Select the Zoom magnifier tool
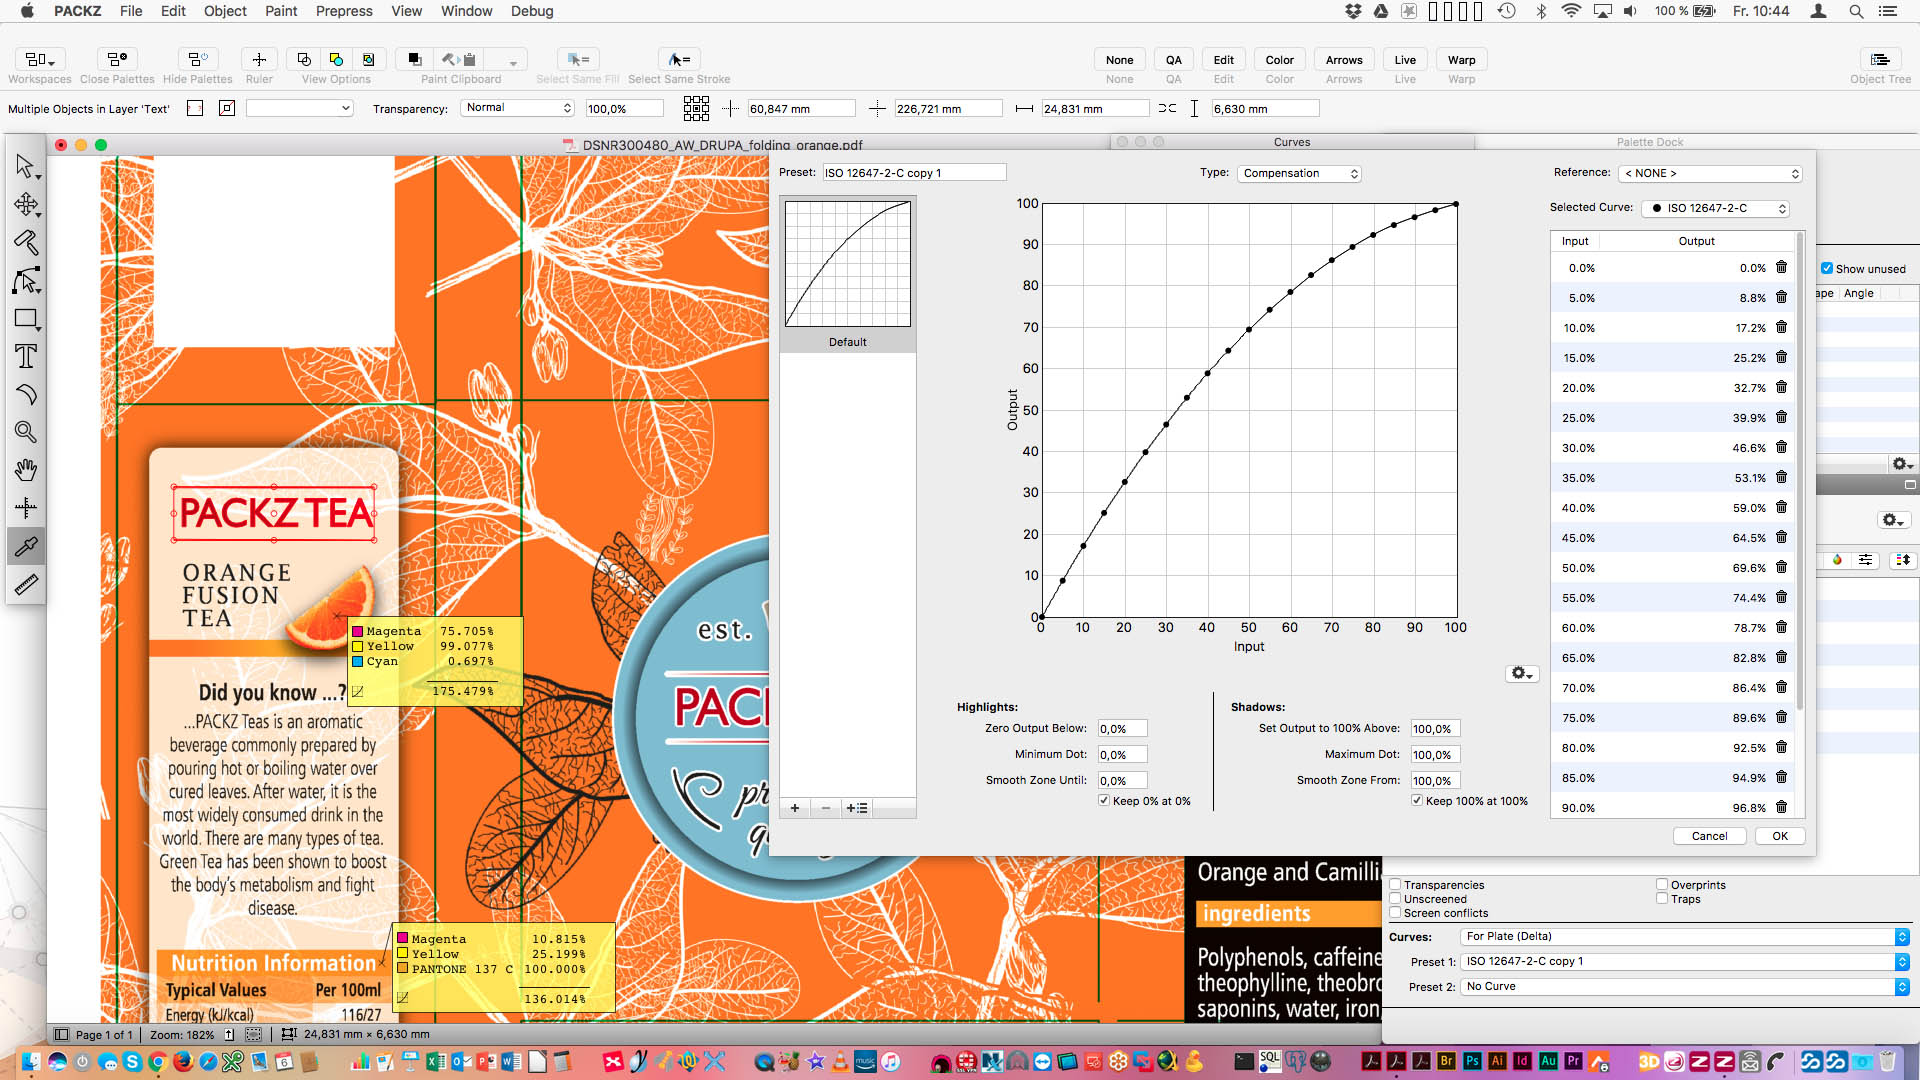1920x1080 pixels. coord(26,432)
